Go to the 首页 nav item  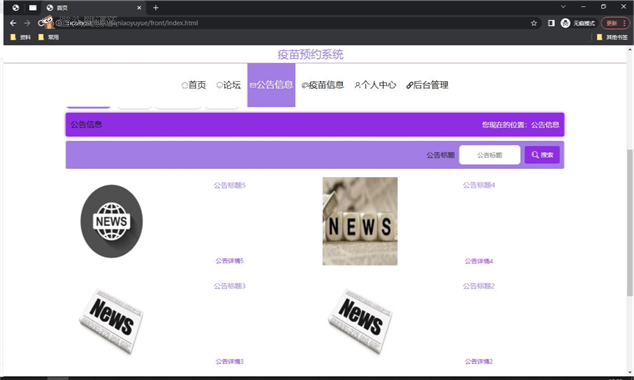(x=194, y=85)
